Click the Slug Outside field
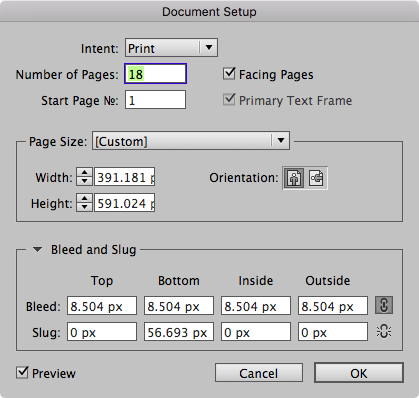 pos(333,332)
